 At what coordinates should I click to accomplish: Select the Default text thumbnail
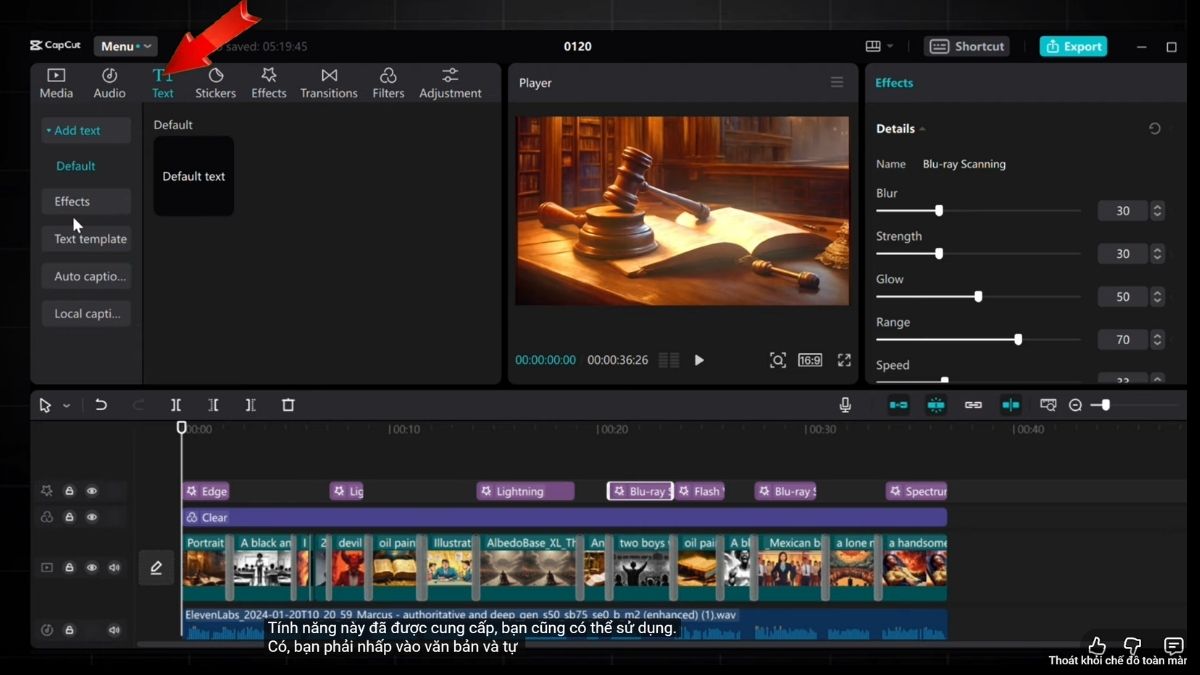click(193, 176)
